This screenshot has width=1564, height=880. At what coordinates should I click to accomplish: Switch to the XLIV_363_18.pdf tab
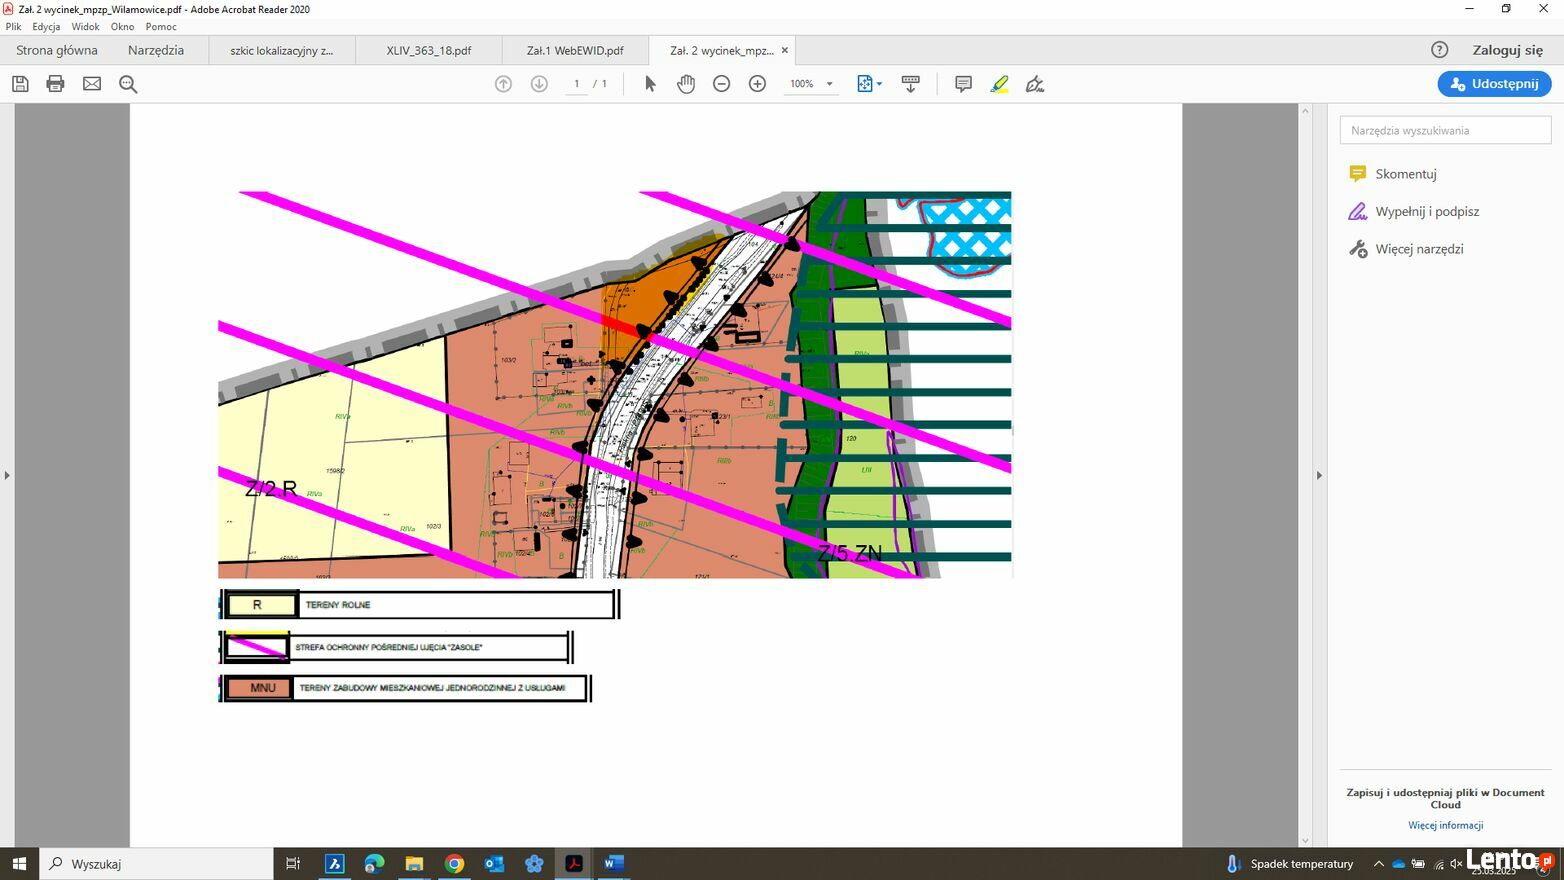428,50
